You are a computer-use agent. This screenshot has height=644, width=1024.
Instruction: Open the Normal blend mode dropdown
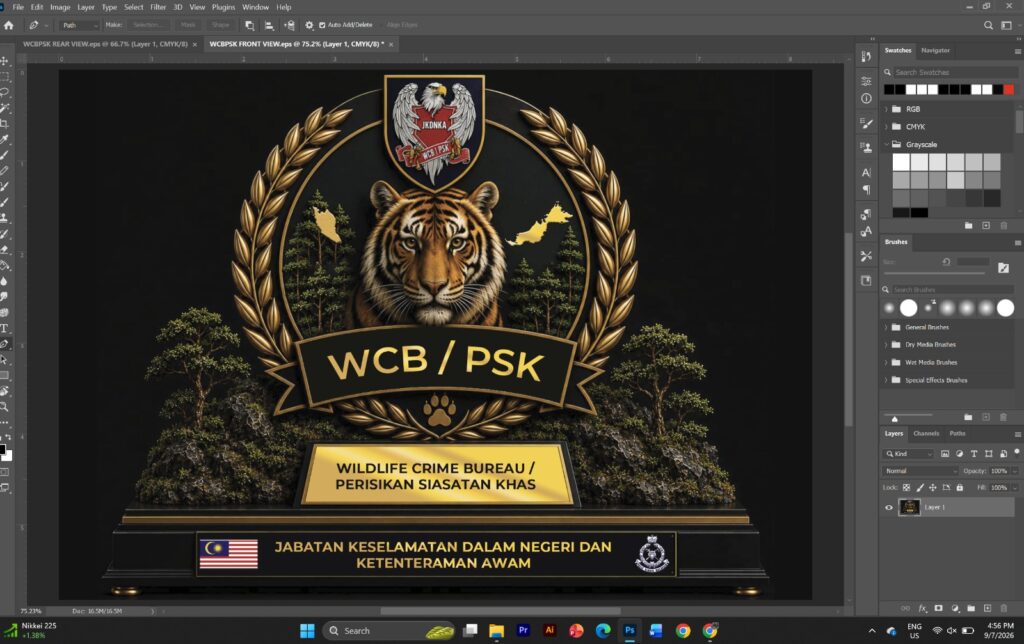pyautogui.click(x=920, y=471)
